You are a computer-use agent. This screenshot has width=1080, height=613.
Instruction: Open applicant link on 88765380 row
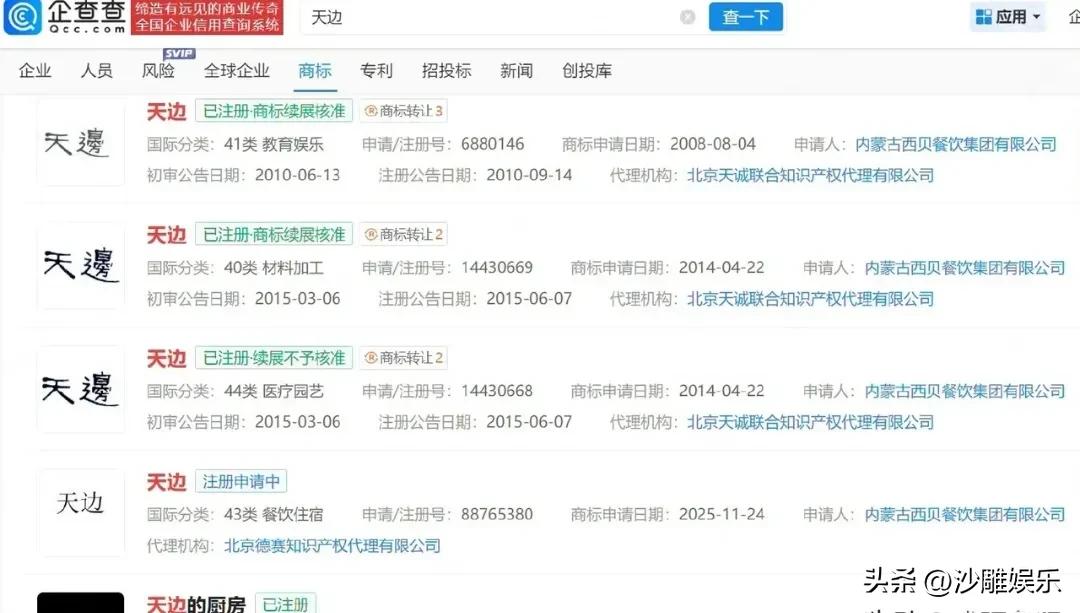pyautogui.click(x=965, y=514)
